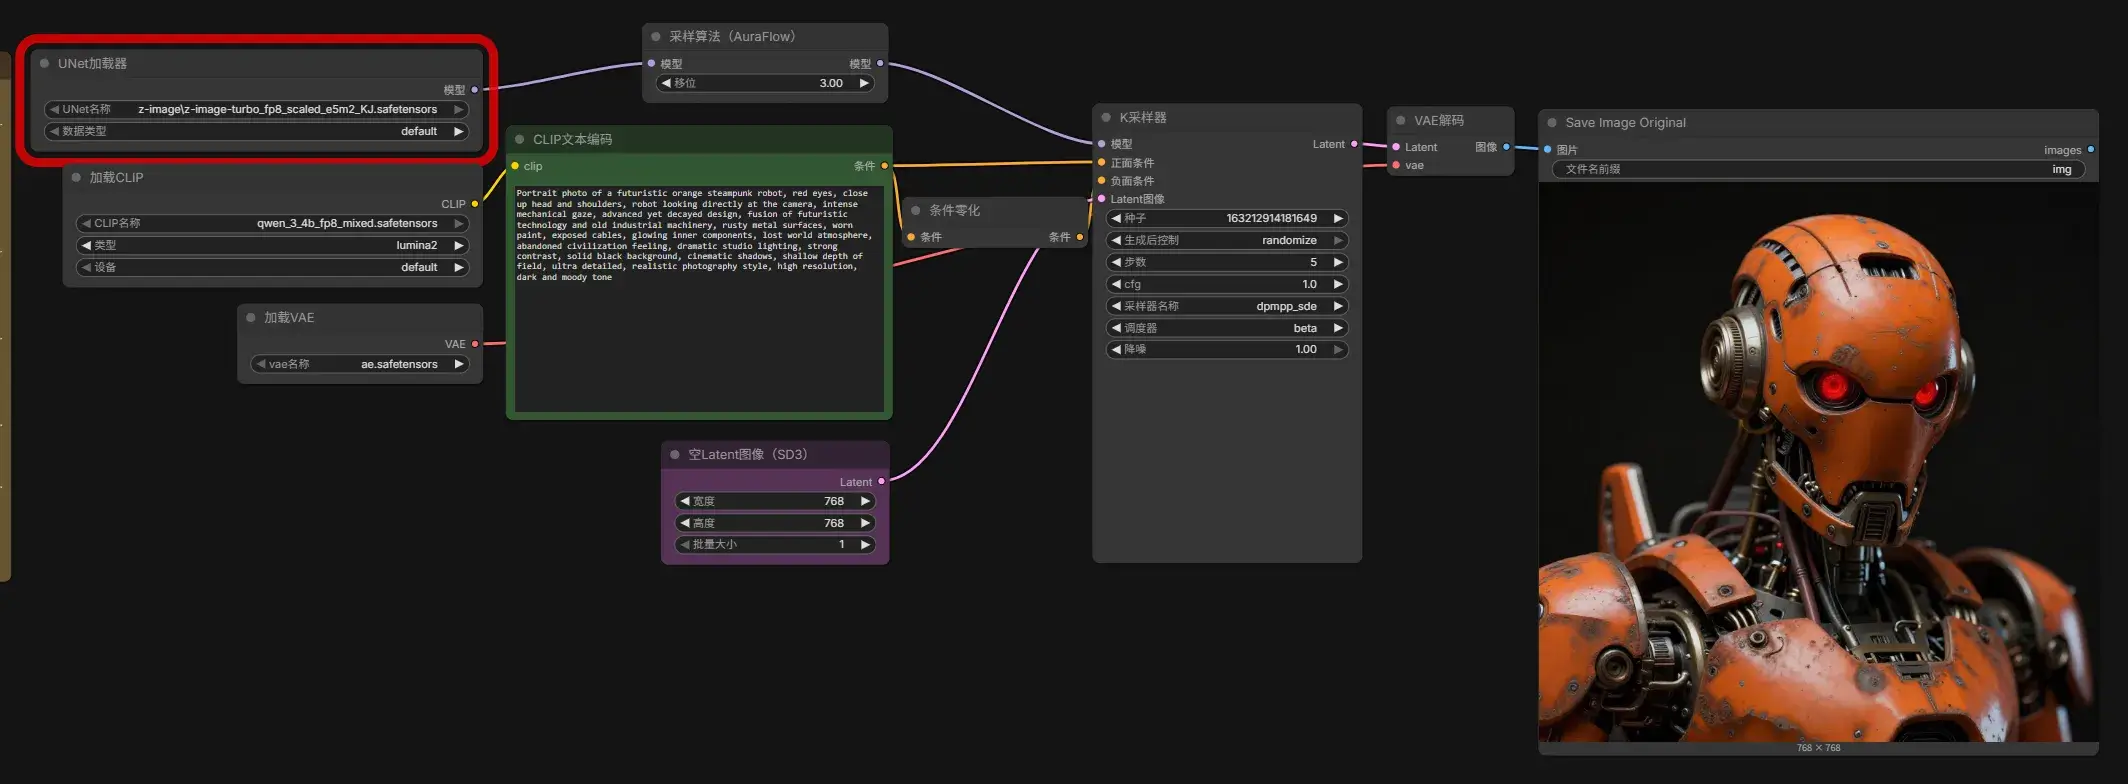Click the 图像 output port on VAE解码 node
This screenshot has height=784, width=2128.
click(1506, 147)
